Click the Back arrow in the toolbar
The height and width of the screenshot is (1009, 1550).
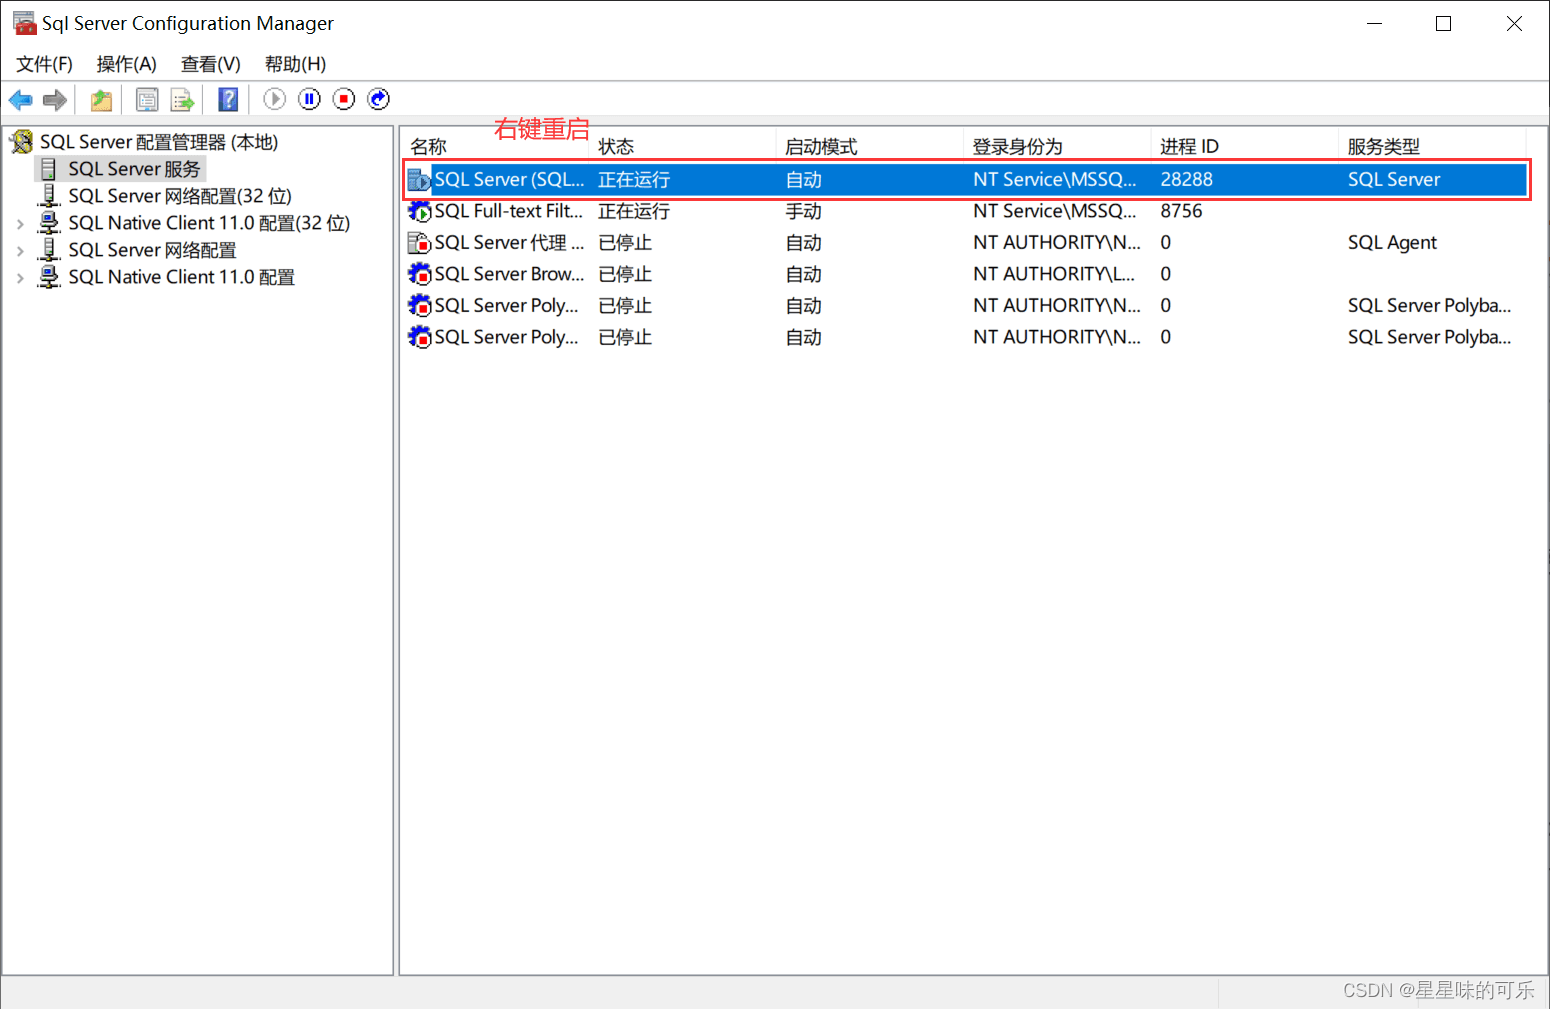click(20, 100)
